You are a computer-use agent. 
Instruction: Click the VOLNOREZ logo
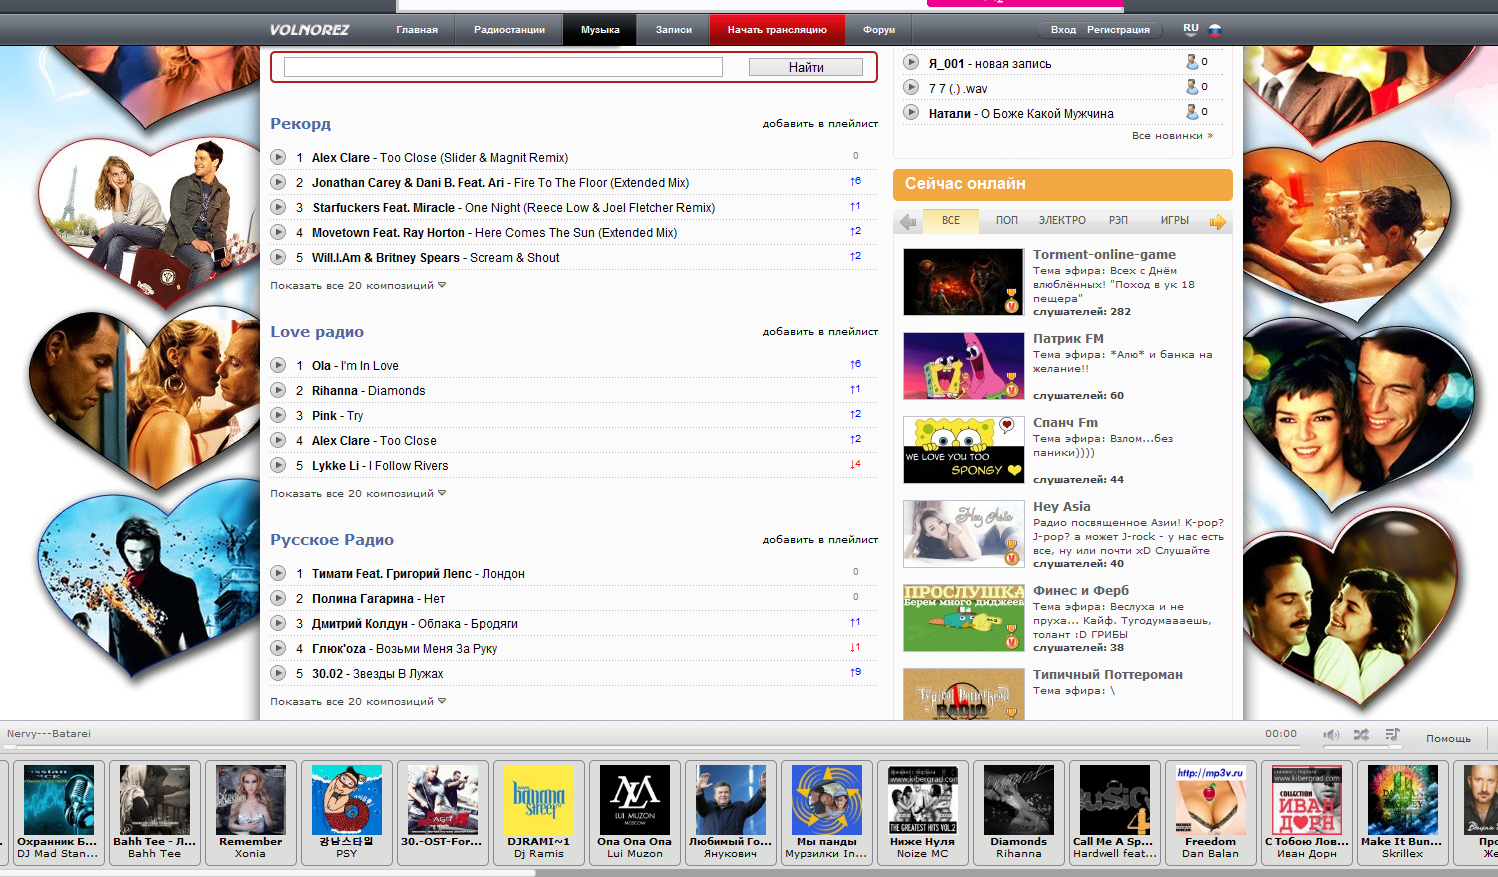coord(309,30)
